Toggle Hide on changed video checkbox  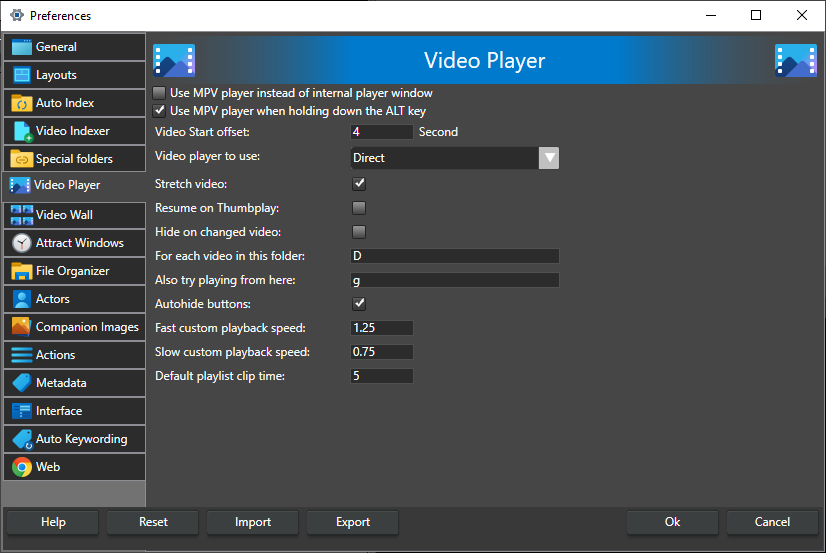[359, 232]
